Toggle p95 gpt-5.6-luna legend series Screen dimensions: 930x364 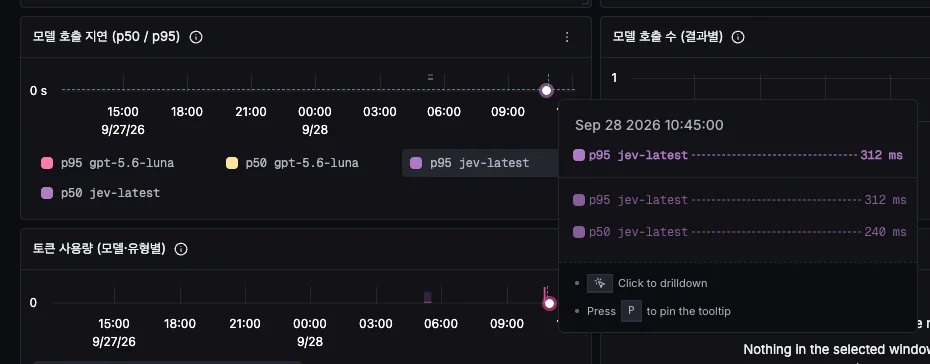click(x=107, y=163)
